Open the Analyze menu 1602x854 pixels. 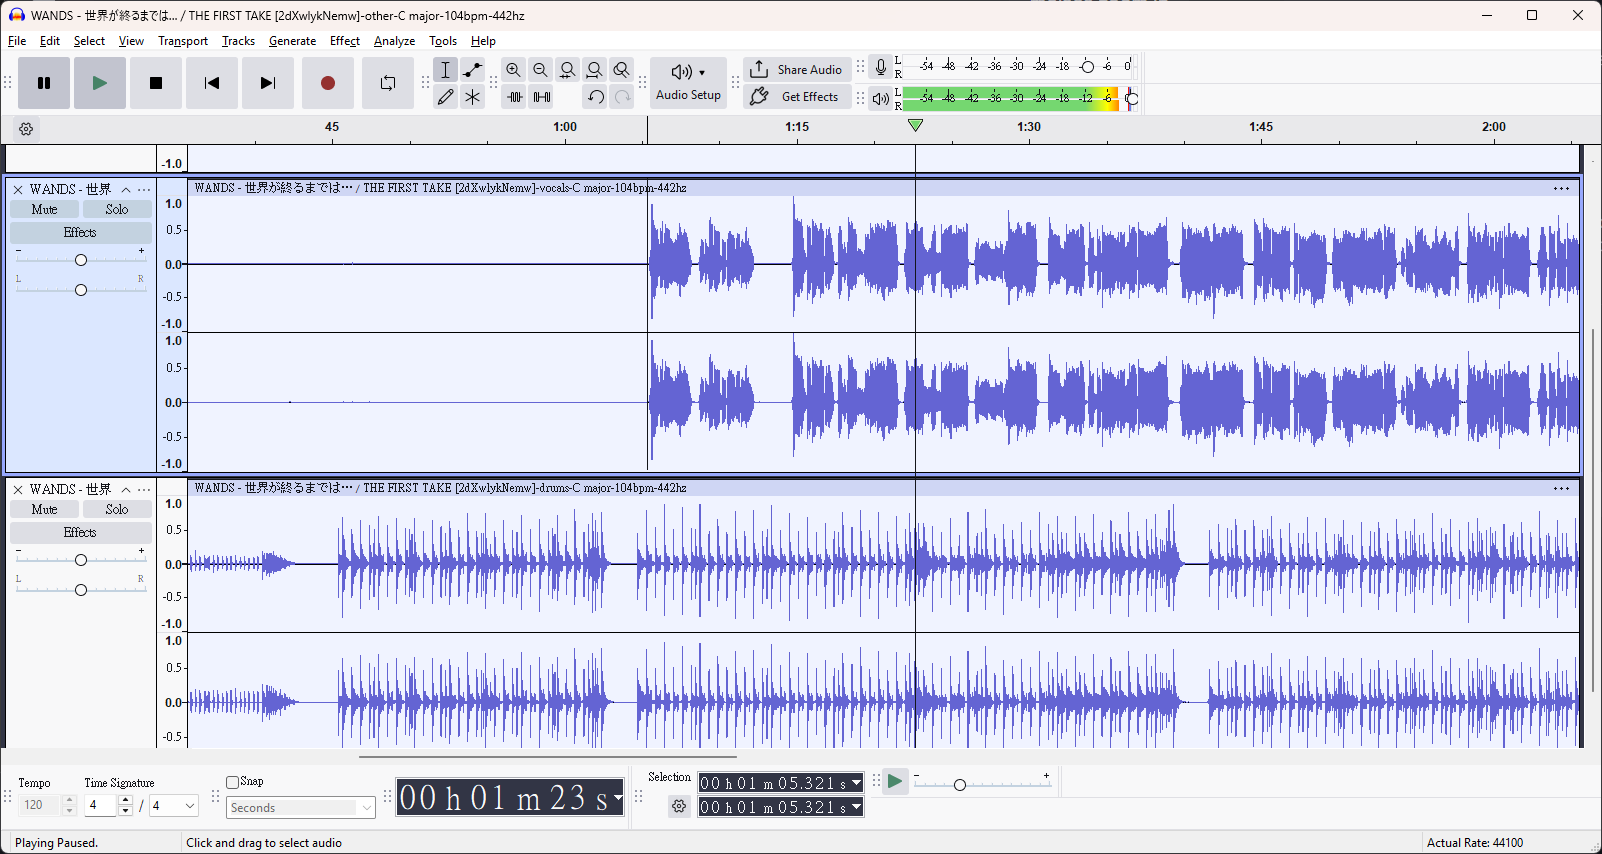pyautogui.click(x=394, y=41)
